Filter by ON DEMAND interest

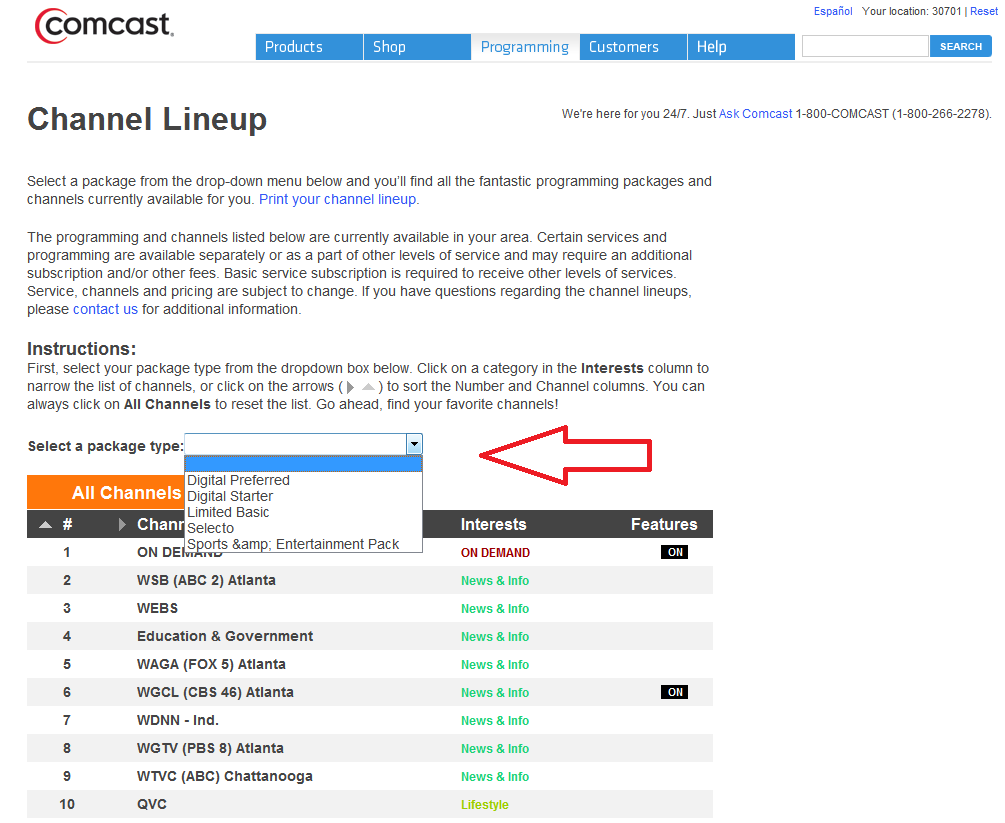[495, 553]
